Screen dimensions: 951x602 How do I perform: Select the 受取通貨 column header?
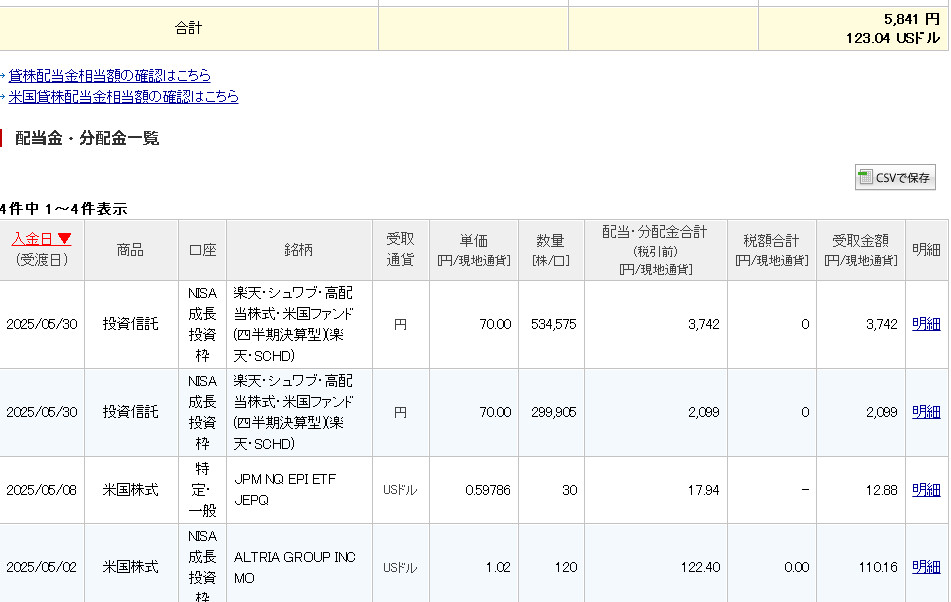coord(400,249)
